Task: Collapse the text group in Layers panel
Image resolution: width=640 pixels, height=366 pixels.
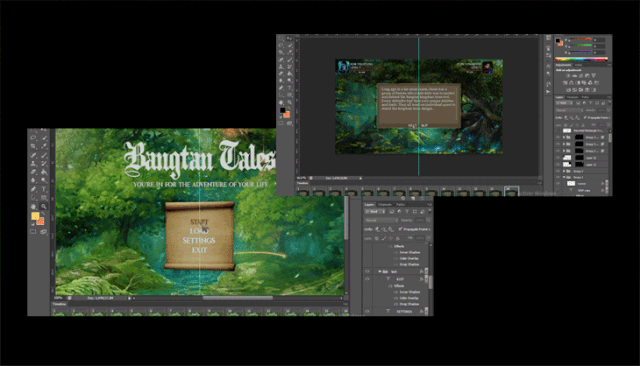Action: pos(380,271)
